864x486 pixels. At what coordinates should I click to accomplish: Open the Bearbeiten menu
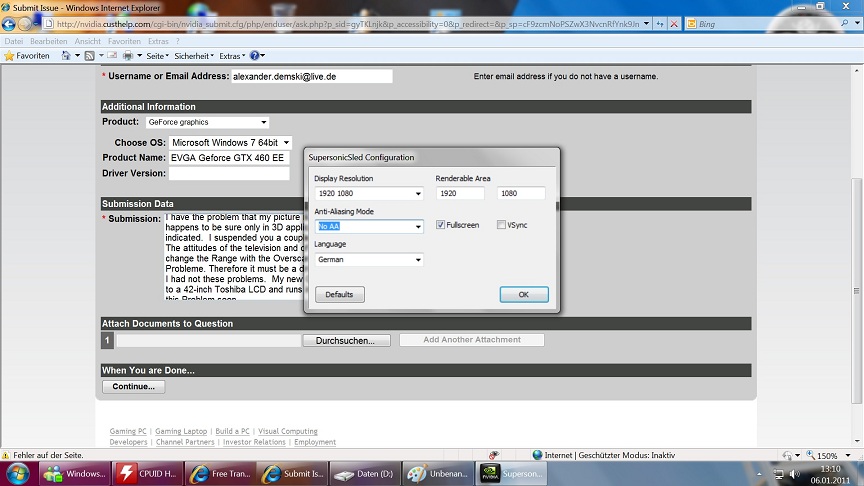coord(48,41)
